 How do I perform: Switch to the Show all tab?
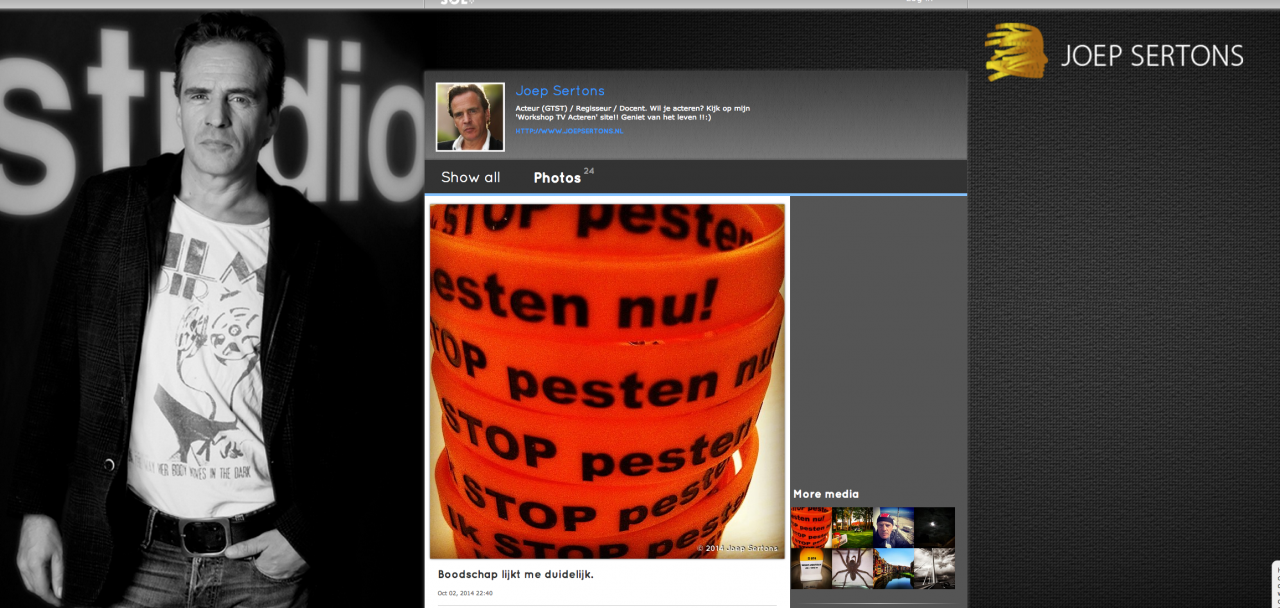click(470, 177)
